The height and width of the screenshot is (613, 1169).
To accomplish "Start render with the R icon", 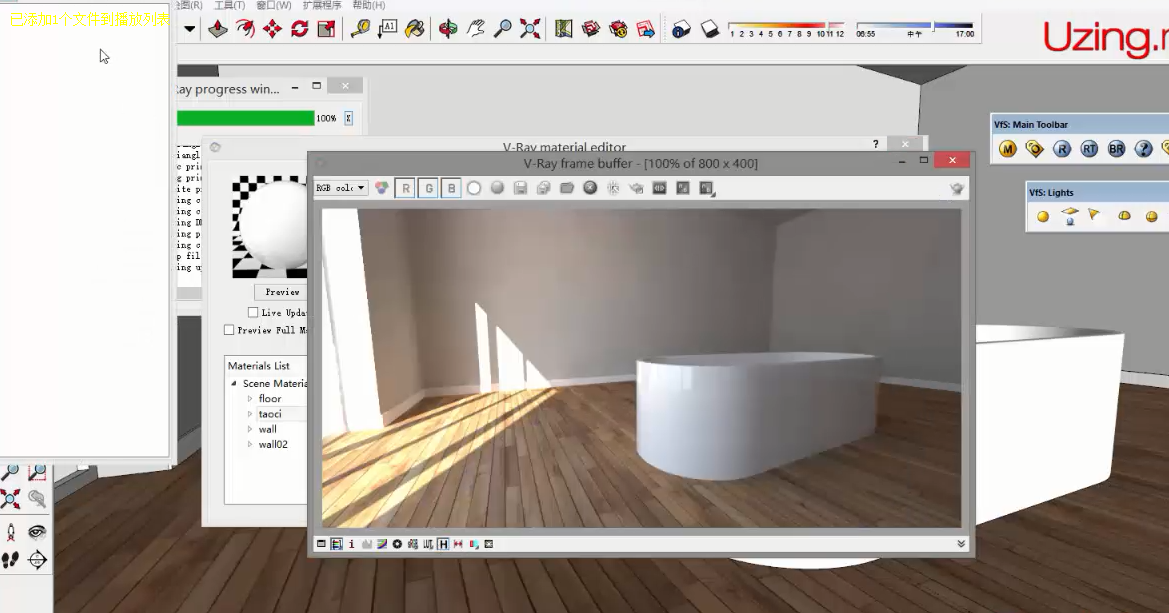I will 1062,149.
